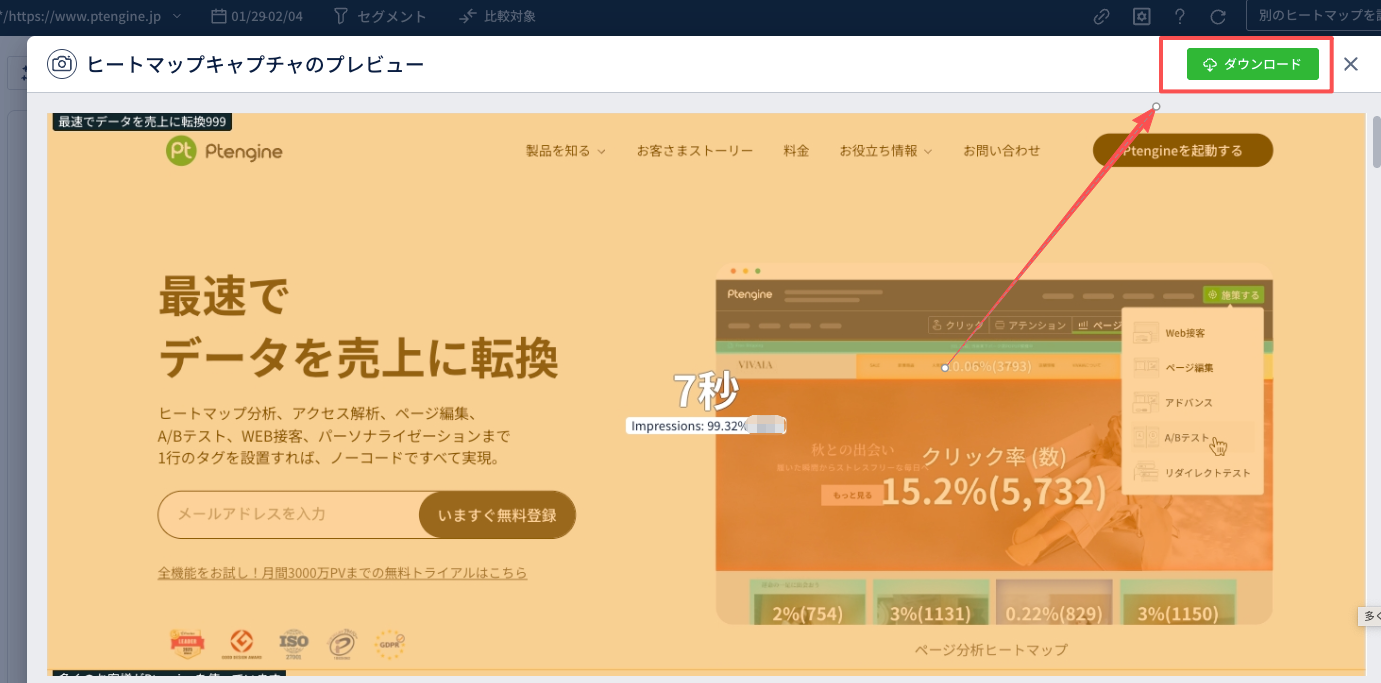The image size is (1381, 683).
Task: Click the refresh icon in top toolbar
Action: pos(1218,16)
